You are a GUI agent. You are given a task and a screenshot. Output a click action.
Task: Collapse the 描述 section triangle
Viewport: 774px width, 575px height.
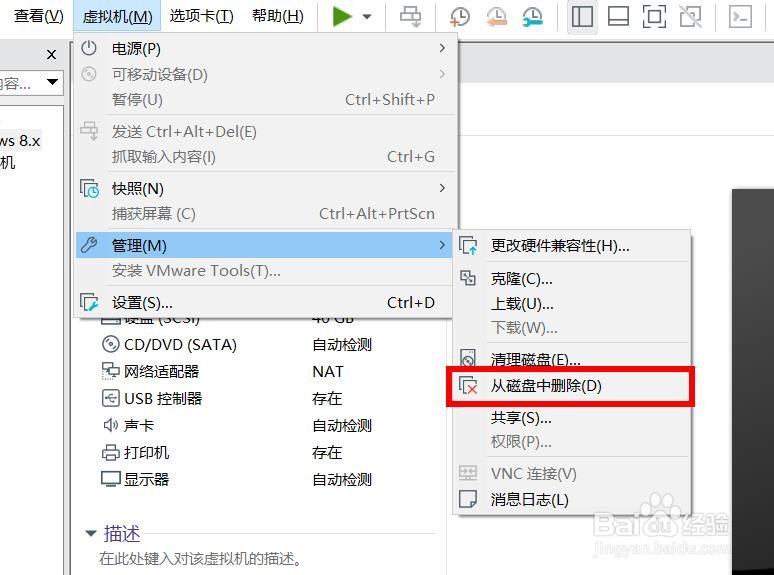coord(90,533)
